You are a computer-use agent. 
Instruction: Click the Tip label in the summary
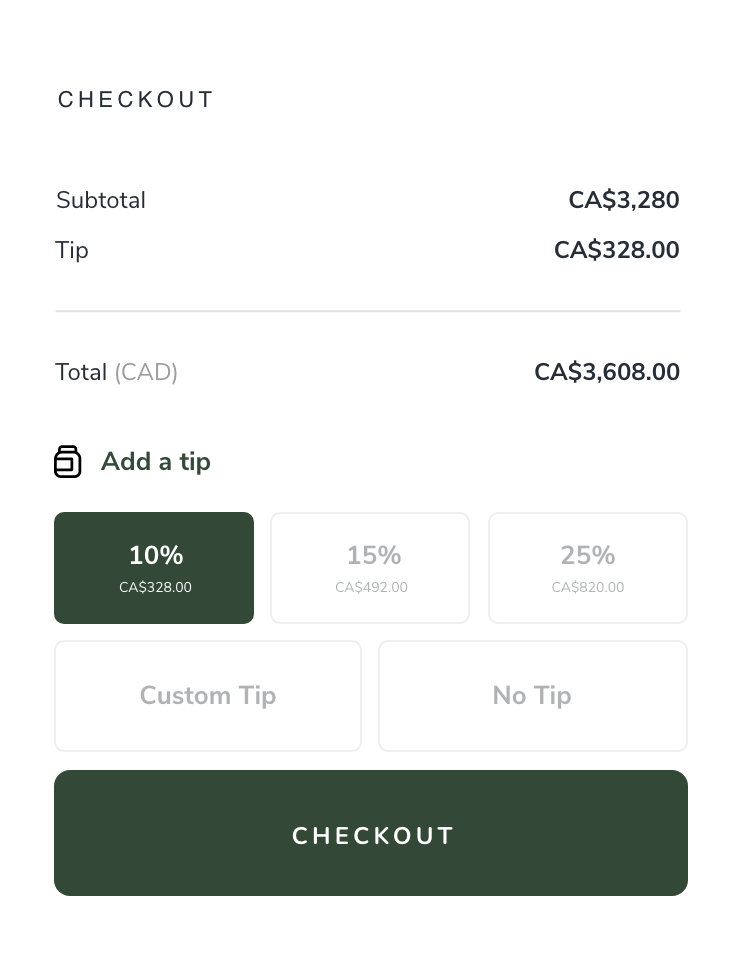[x=72, y=250]
